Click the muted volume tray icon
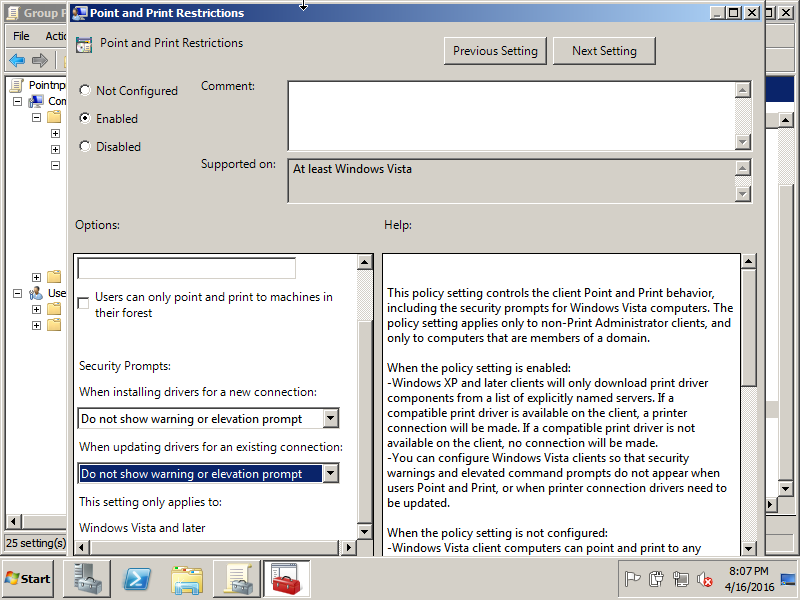The width and height of the screenshot is (800, 600). point(704,579)
